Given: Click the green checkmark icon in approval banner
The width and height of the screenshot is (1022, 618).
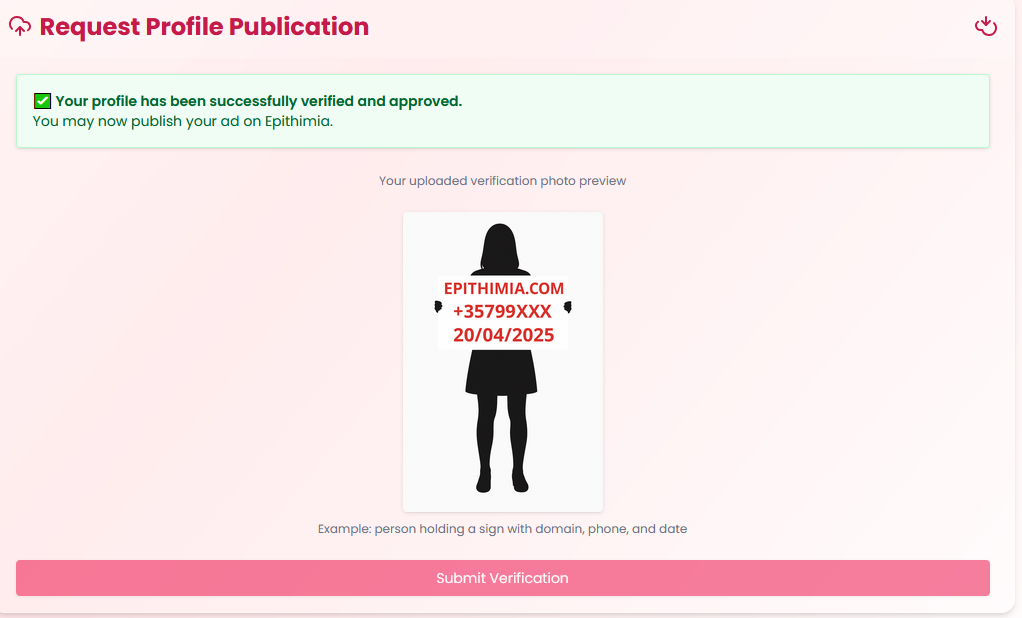Looking at the screenshot, I should 42,101.
